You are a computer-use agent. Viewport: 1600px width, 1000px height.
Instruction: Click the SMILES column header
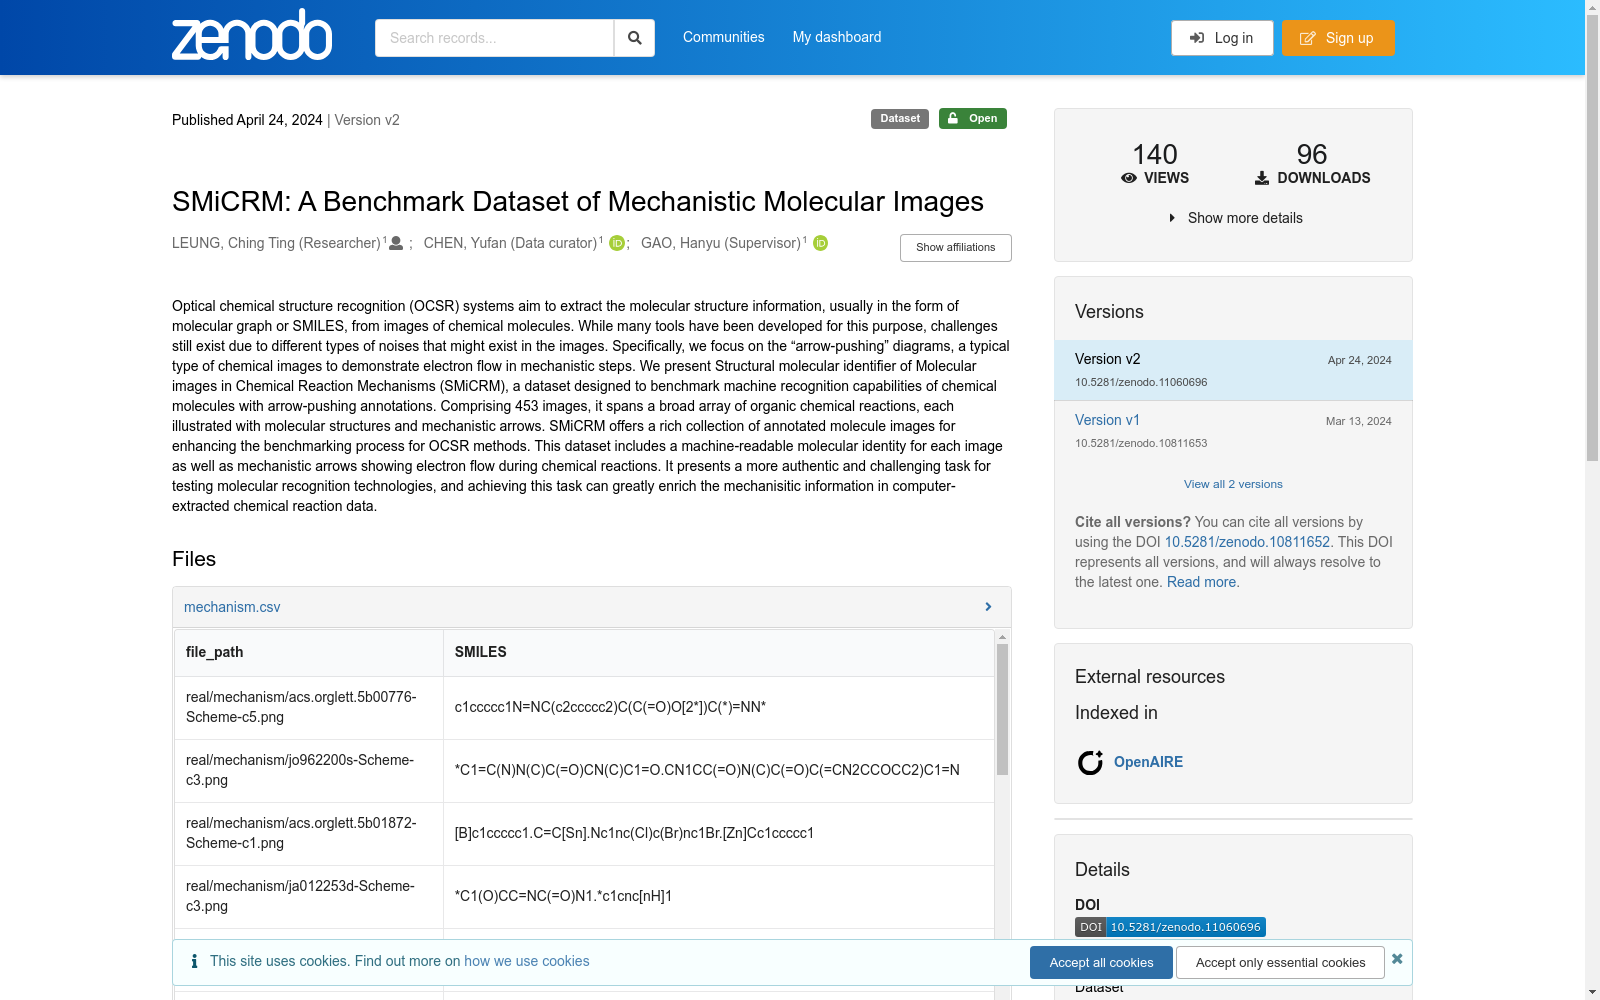point(718,652)
